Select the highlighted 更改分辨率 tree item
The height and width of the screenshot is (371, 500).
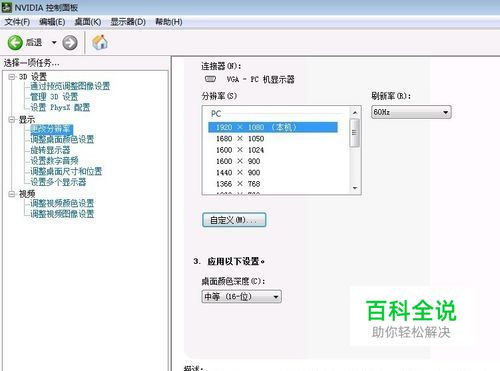click(51, 129)
